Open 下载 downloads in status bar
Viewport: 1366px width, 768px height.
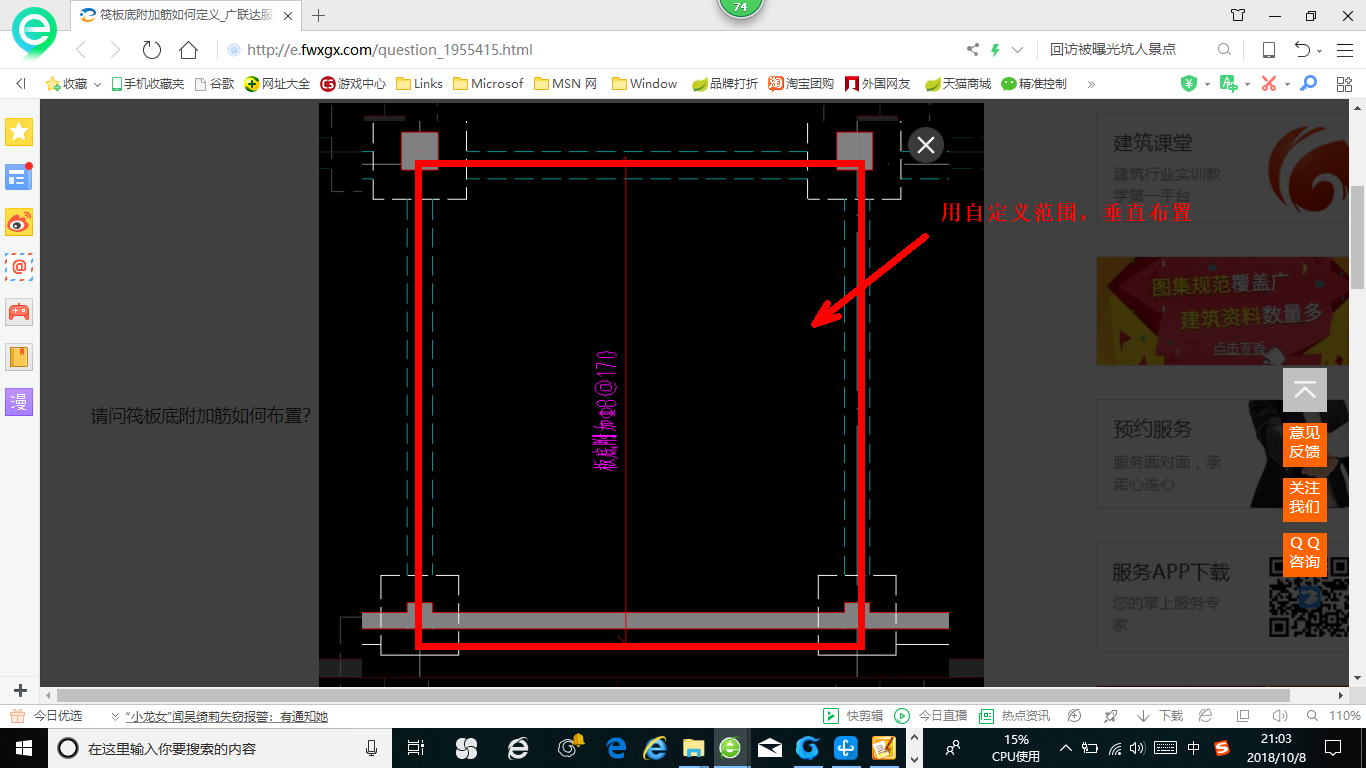[x=1159, y=716]
